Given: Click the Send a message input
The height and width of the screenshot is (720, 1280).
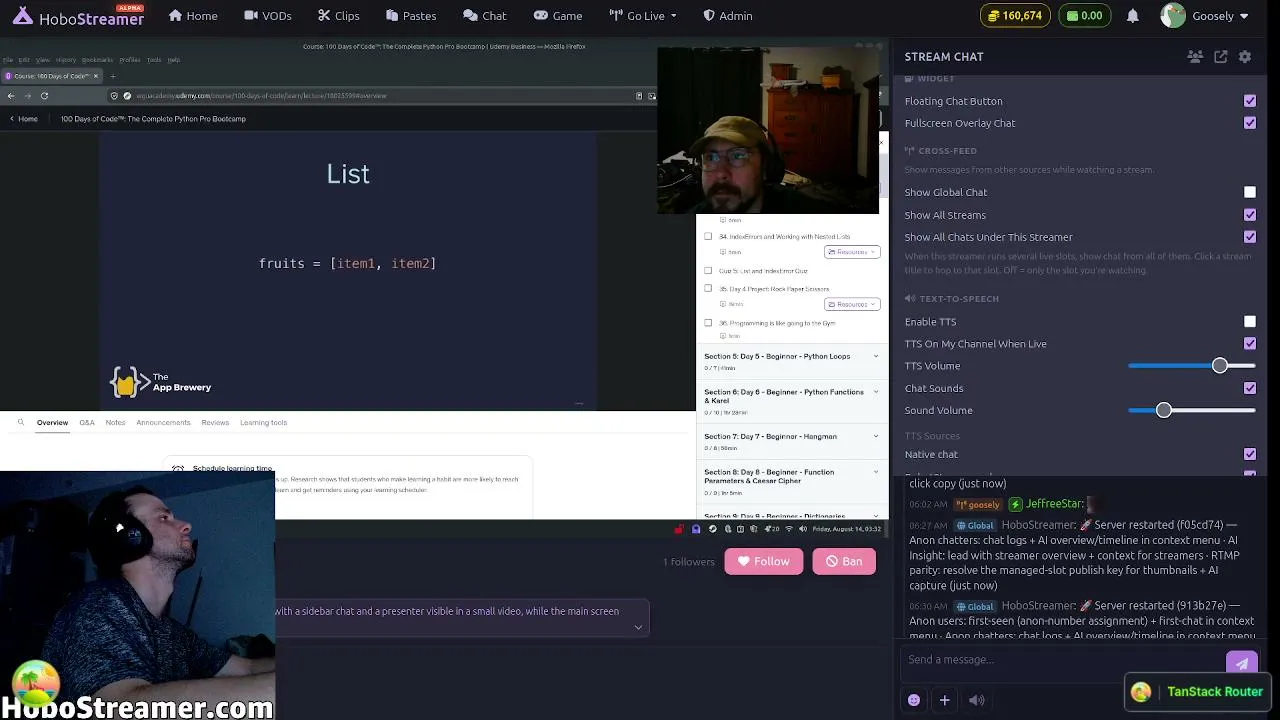Looking at the screenshot, I should pyautogui.click(x=1062, y=660).
